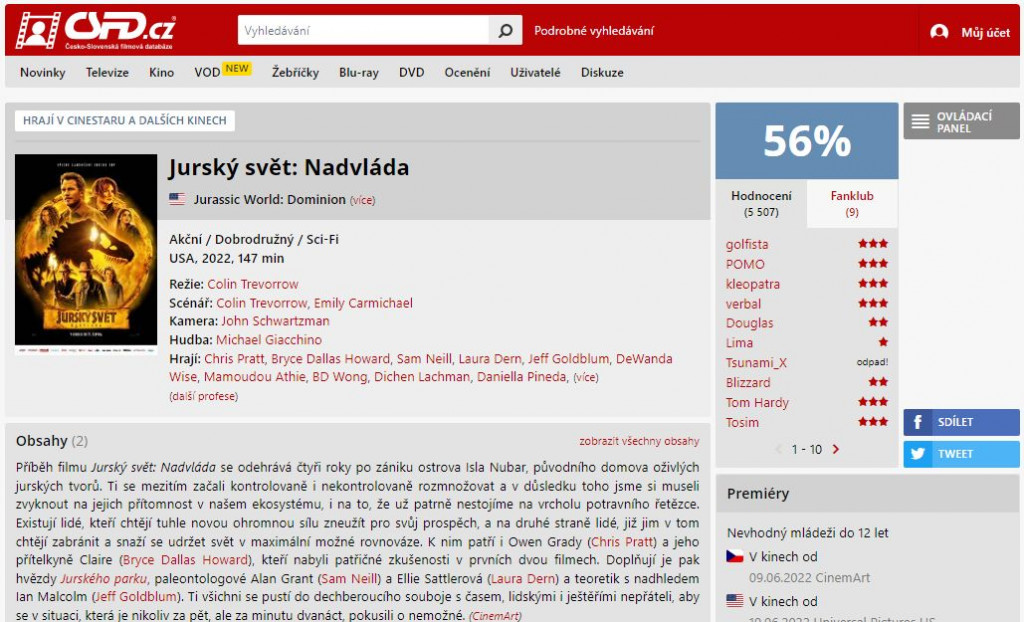
Task: Open John Schwartzman cinematographer link
Action: tap(275, 321)
